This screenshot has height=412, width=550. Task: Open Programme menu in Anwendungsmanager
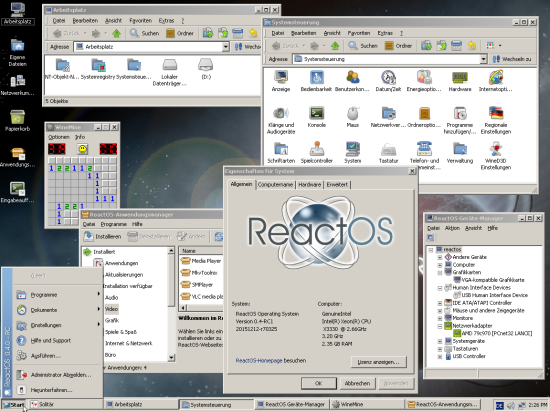pos(114,224)
